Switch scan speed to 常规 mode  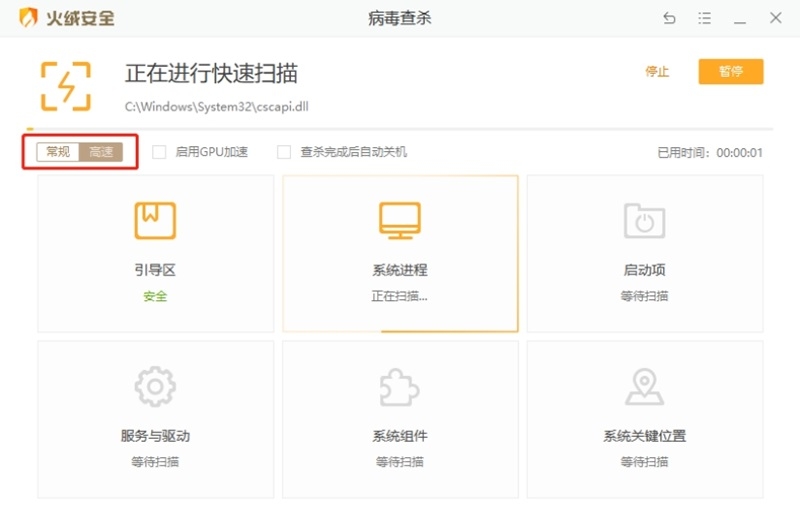pyautogui.click(x=58, y=152)
